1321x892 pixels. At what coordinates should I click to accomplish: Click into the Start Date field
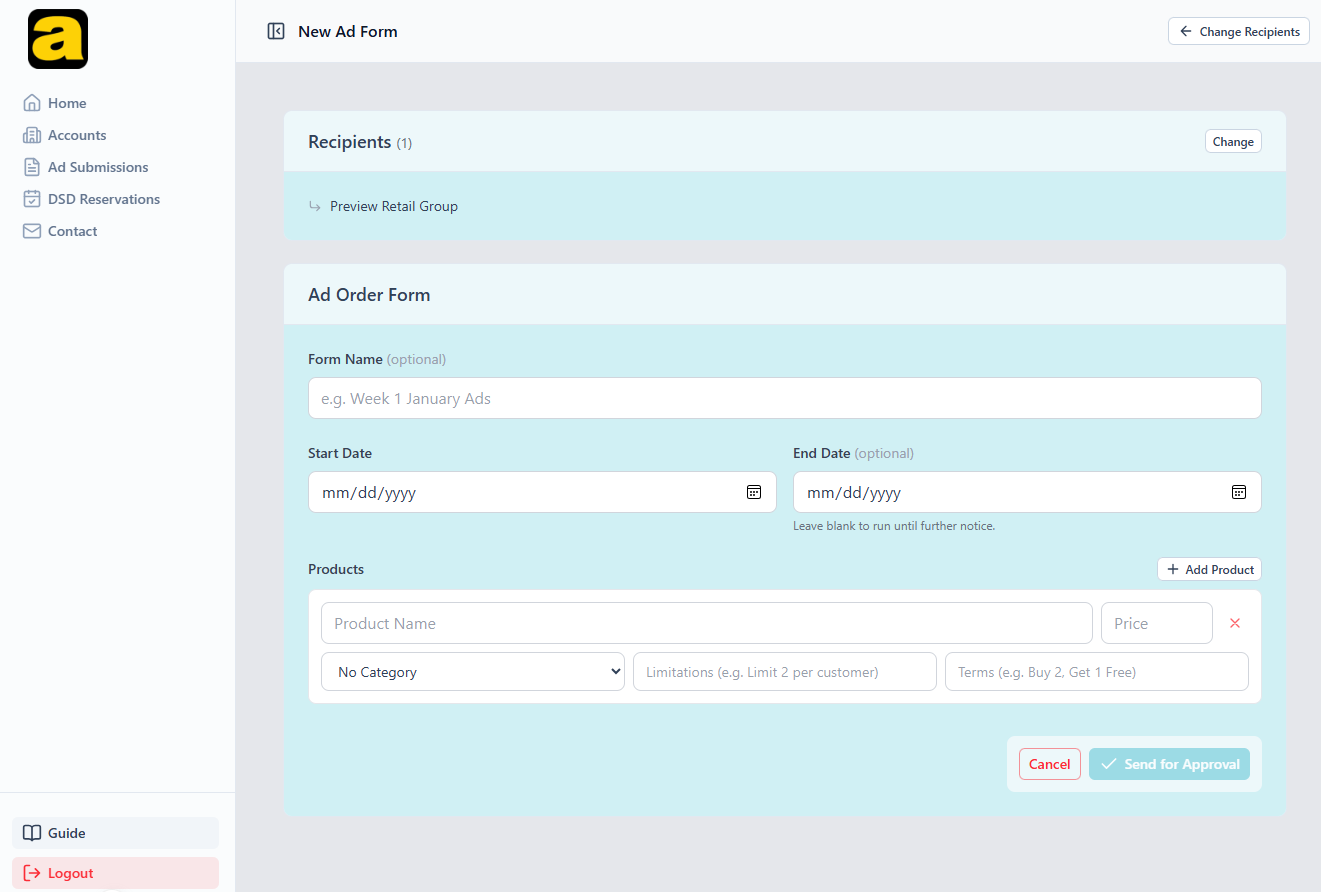coord(542,492)
